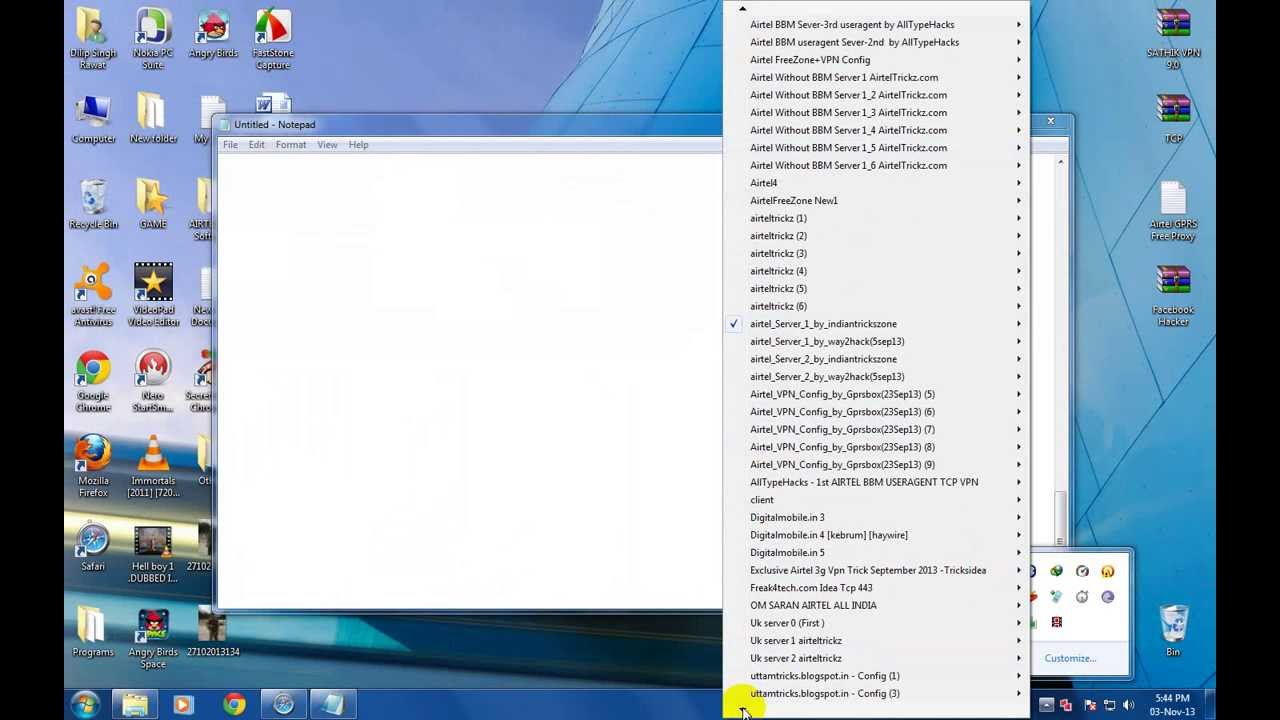The height and width of the screenshot is (720, 1280).
Task: Open Windows Media Player from the taskbar
Action: tap(183, 705)
